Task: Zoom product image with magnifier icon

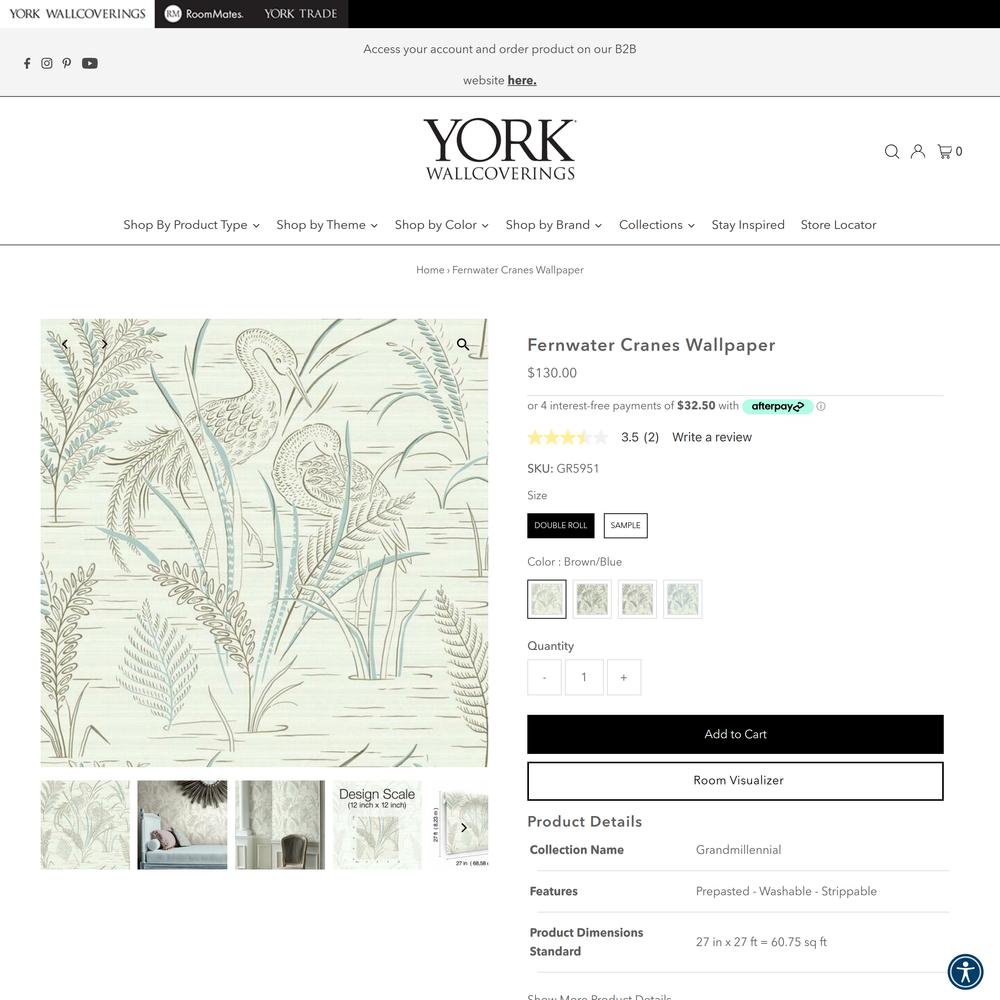Action: [463, 344]
